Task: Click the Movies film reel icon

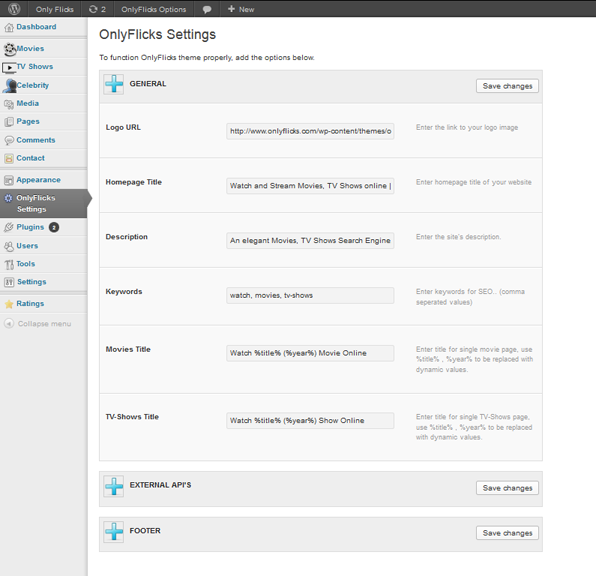Action: (x=10, y=49)
